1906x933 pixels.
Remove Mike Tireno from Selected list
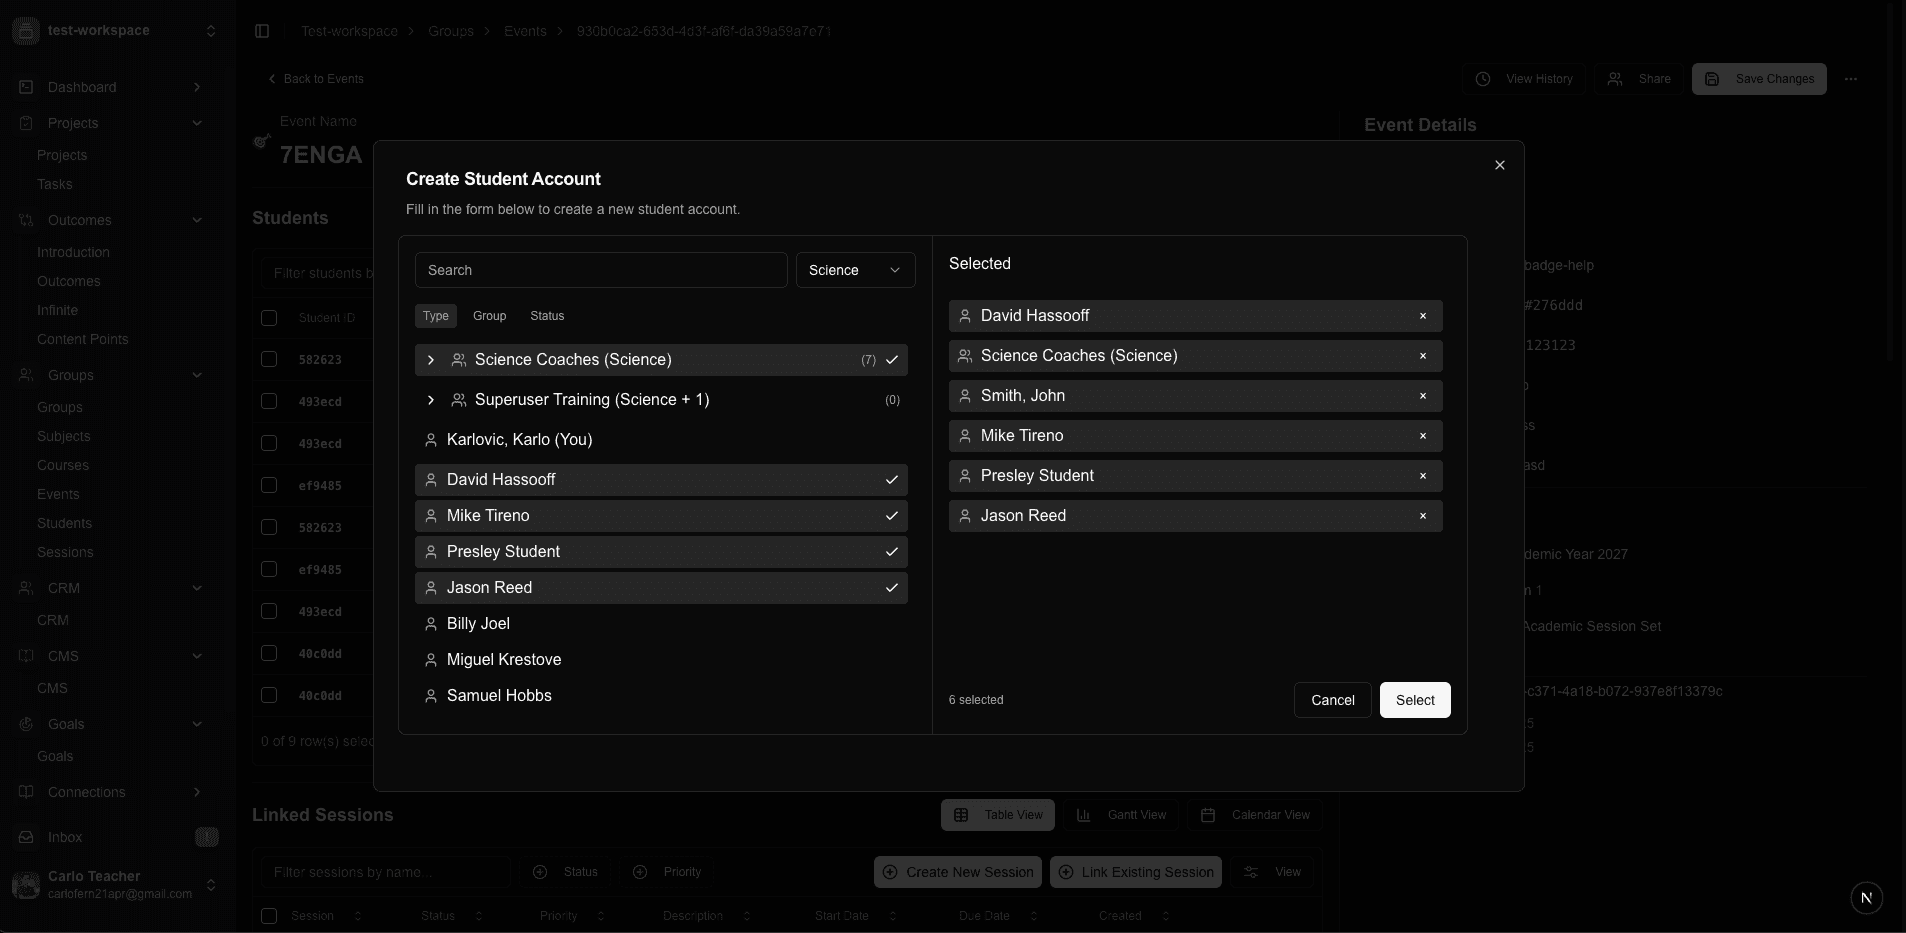click(x=1422, y=436)
